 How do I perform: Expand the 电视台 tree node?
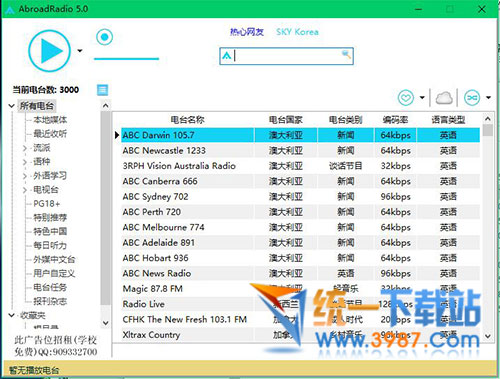click(25, 190)
